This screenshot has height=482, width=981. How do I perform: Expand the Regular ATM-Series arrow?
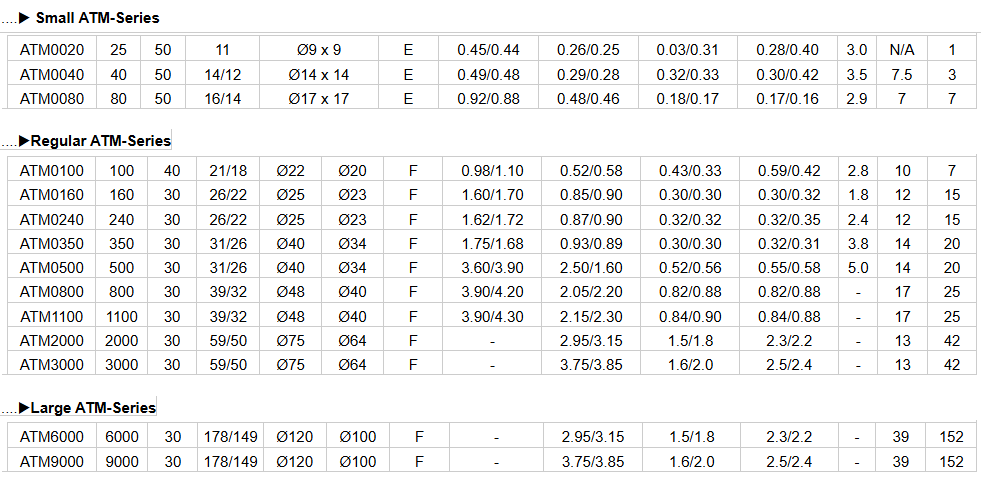(x=25, y=141)
